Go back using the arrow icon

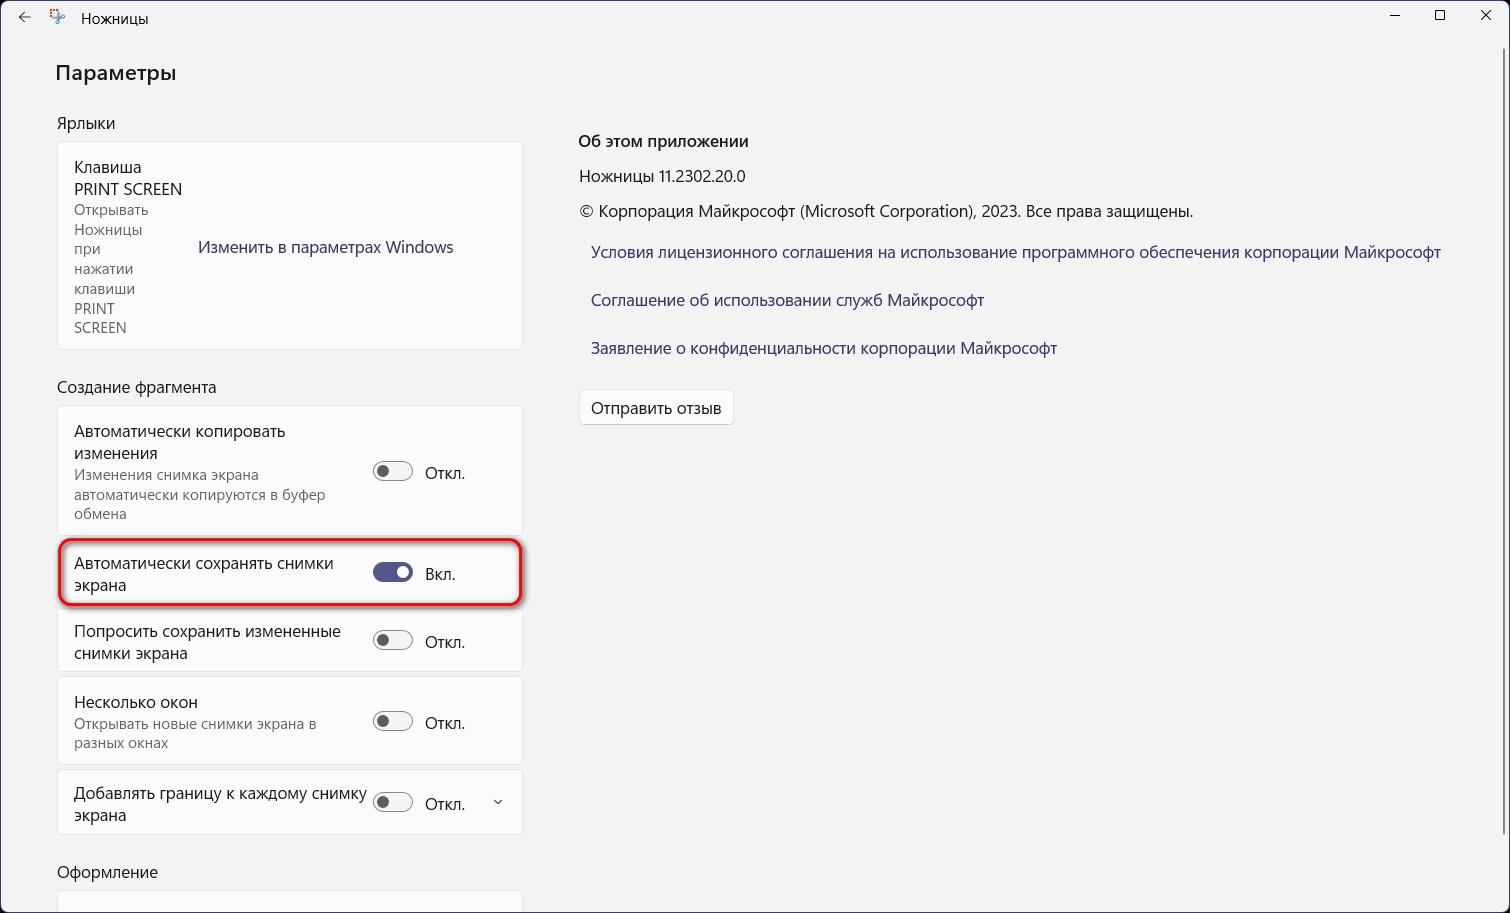pyautogui.click(x=25, y=17)
